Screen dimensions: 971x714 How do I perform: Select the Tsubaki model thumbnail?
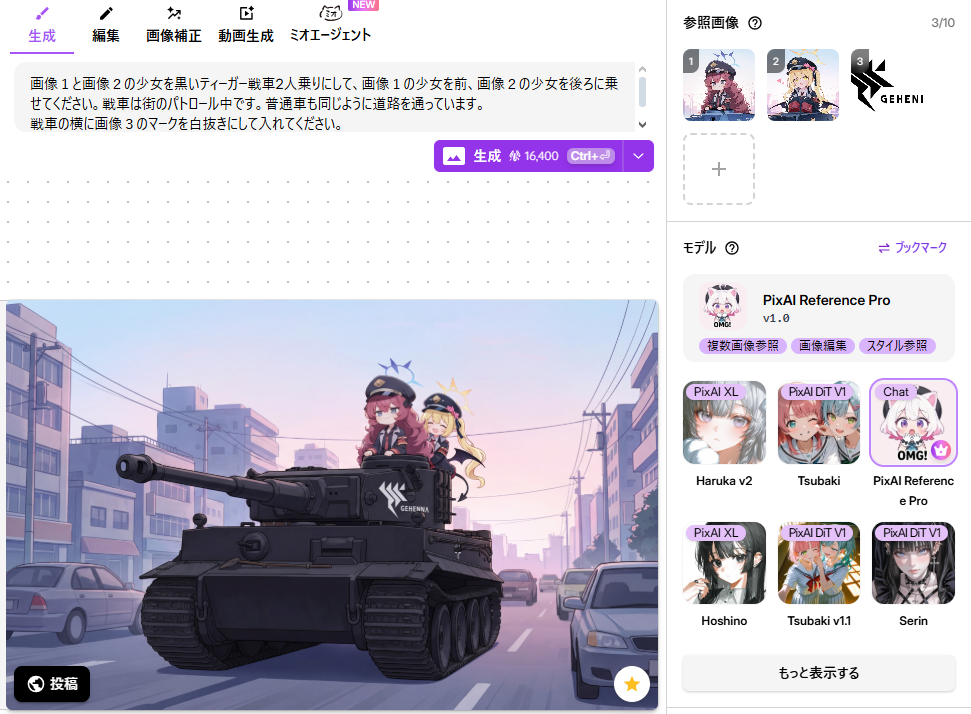pos(819,423)
